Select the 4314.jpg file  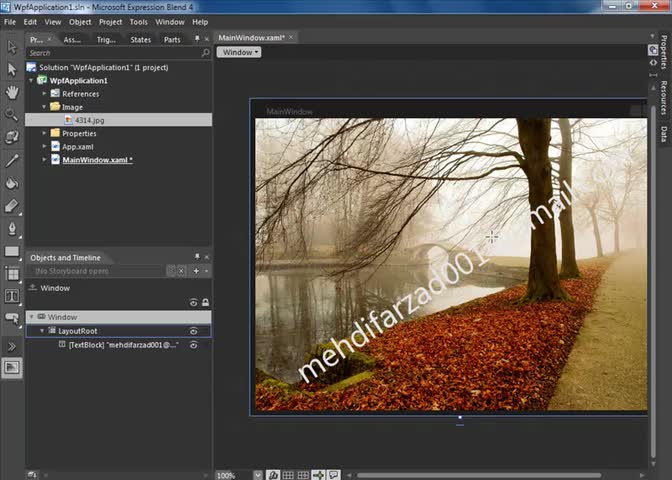(118, 120)
